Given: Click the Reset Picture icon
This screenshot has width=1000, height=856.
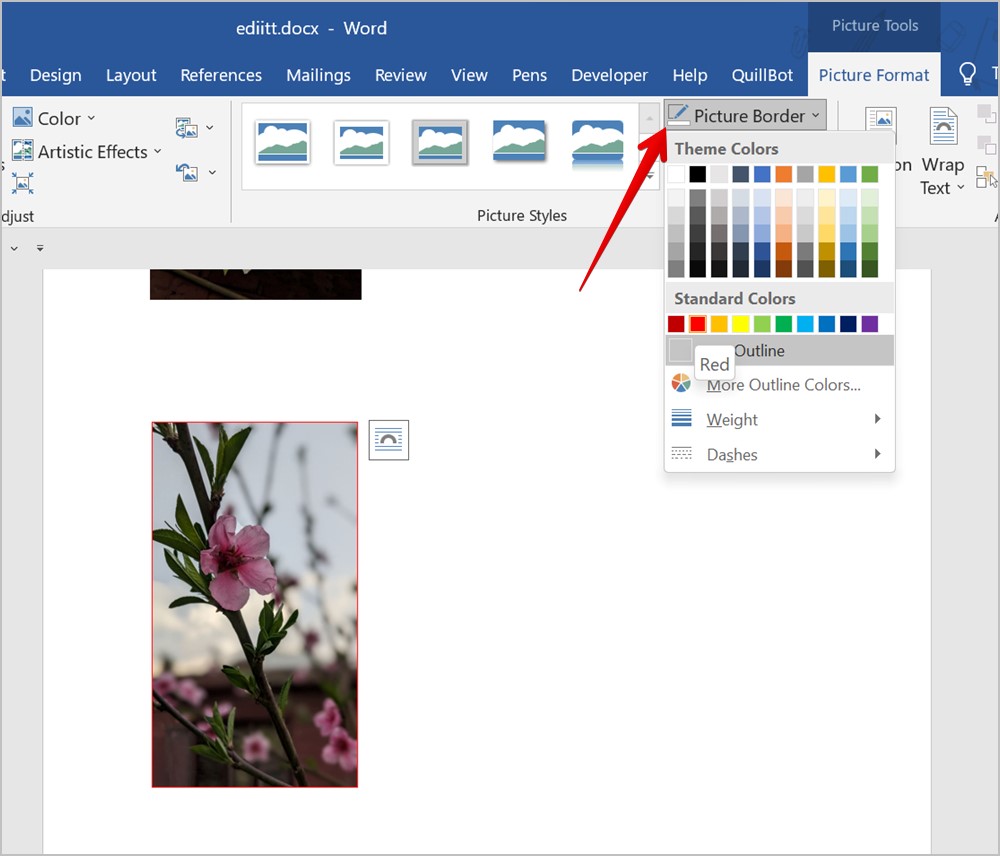Looking at the screenshot, I should pyautogui.click(x=187, y=172).
